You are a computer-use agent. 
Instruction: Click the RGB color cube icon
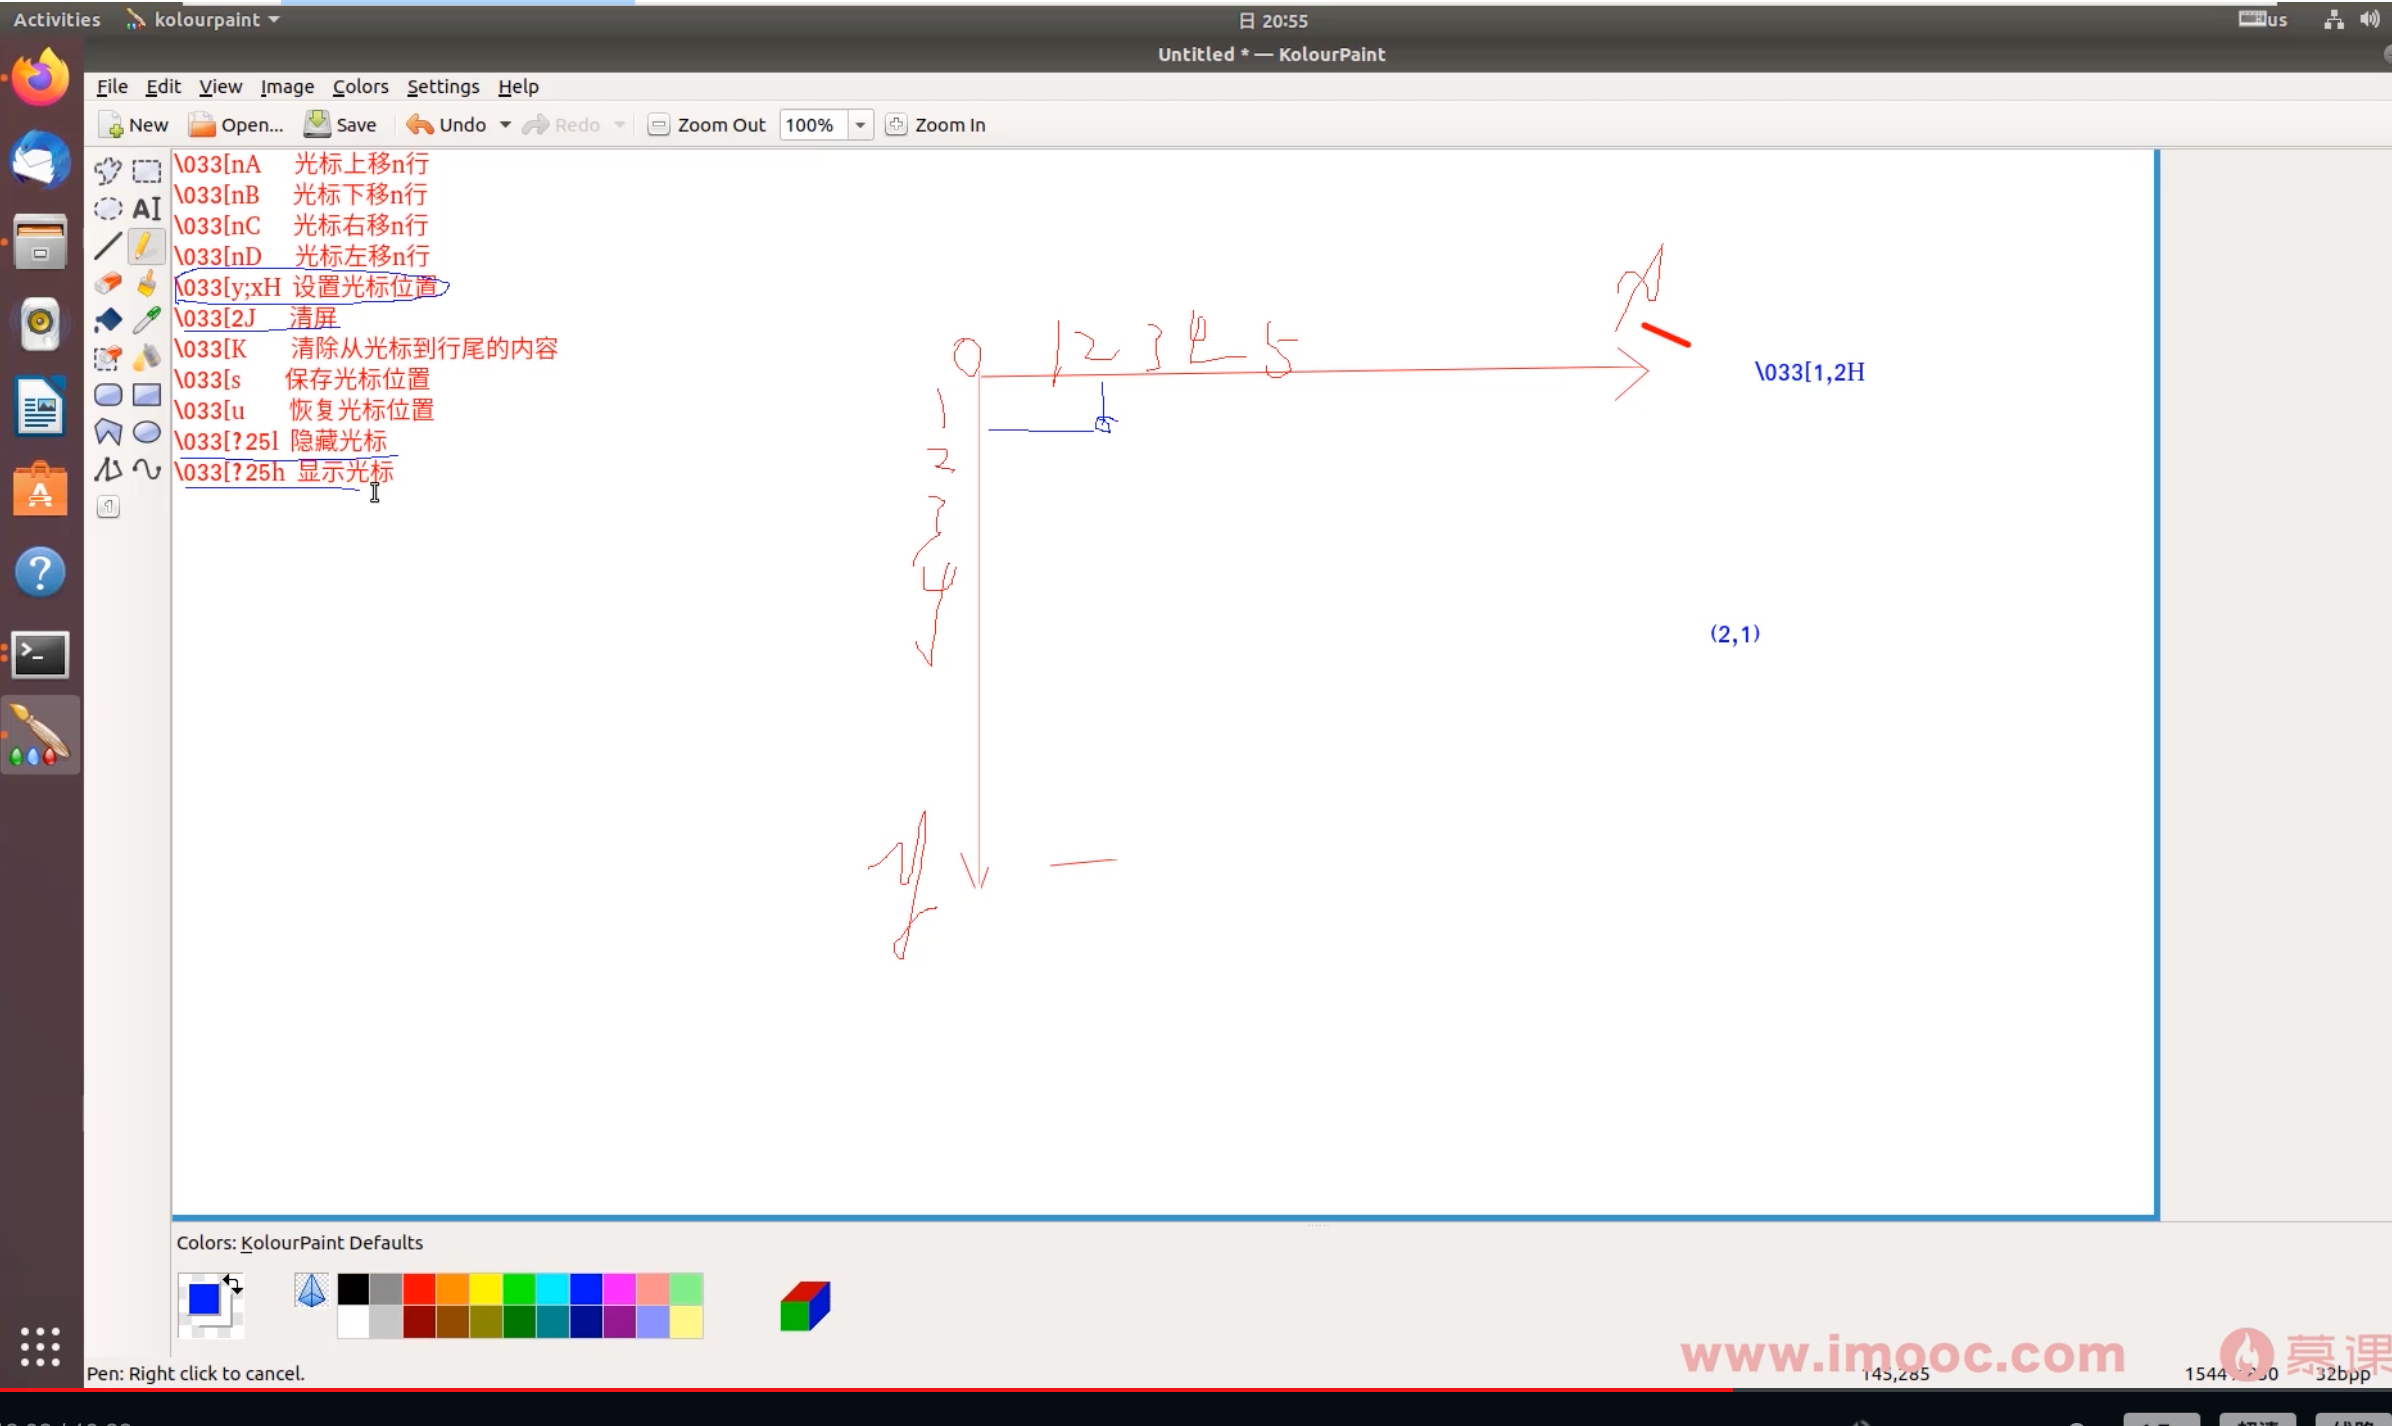[805, 1306]
